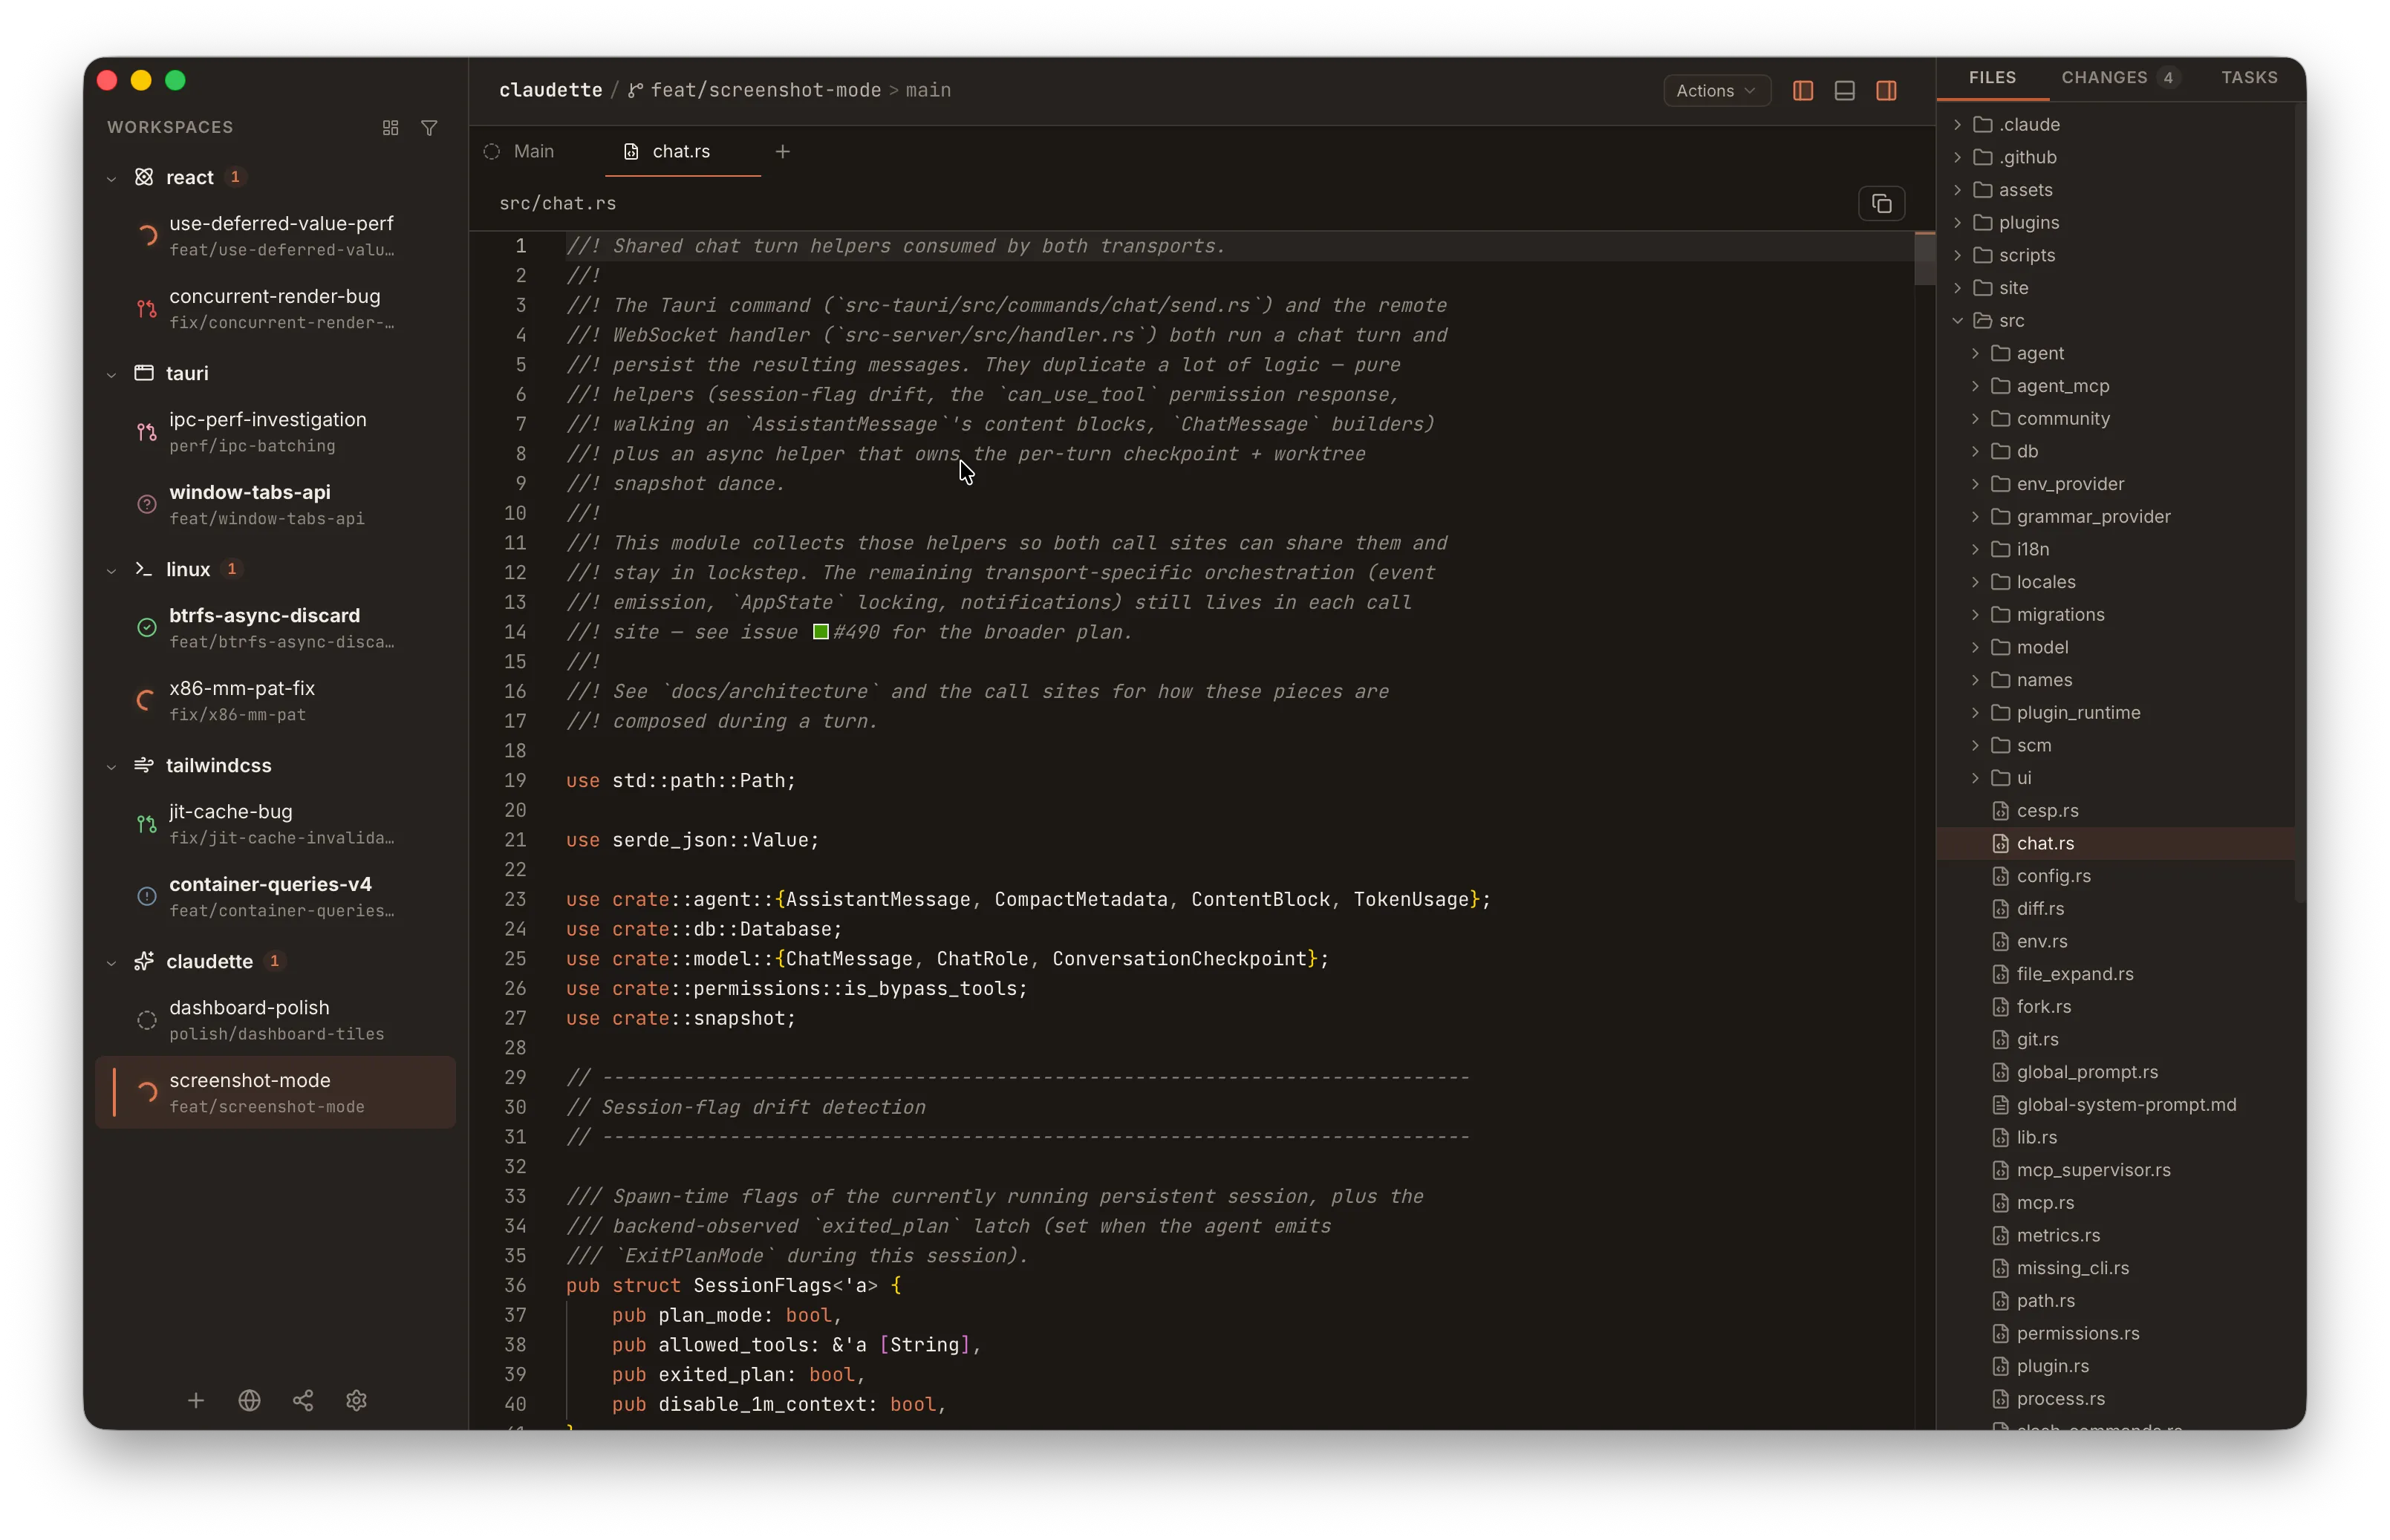The height and width of the screenshot is (1540, 2390).
Task: Click the editor vertical scrollbar thumb
Action: 1925,259
